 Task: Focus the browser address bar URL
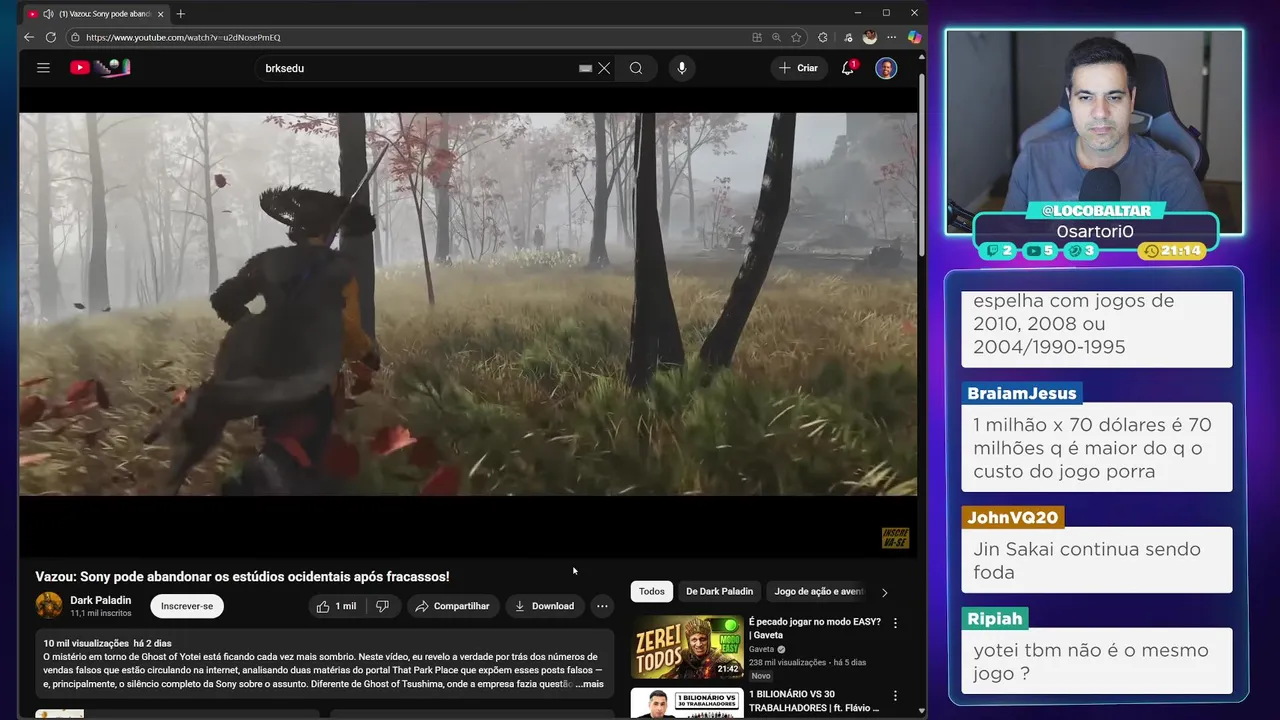coord(183,37)
